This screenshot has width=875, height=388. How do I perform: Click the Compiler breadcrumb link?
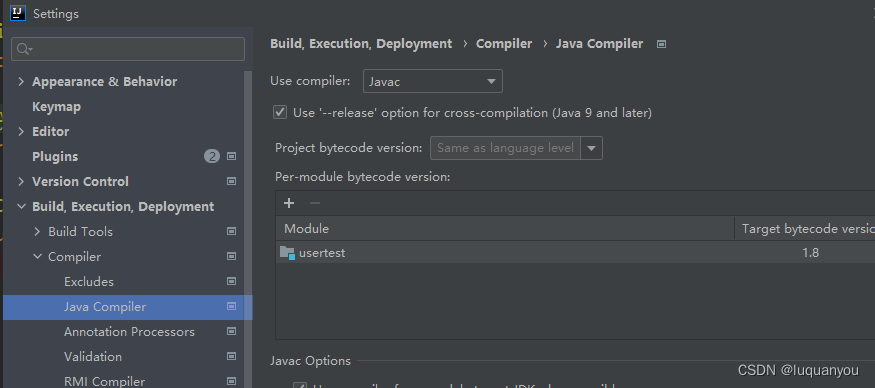[504, 44]
